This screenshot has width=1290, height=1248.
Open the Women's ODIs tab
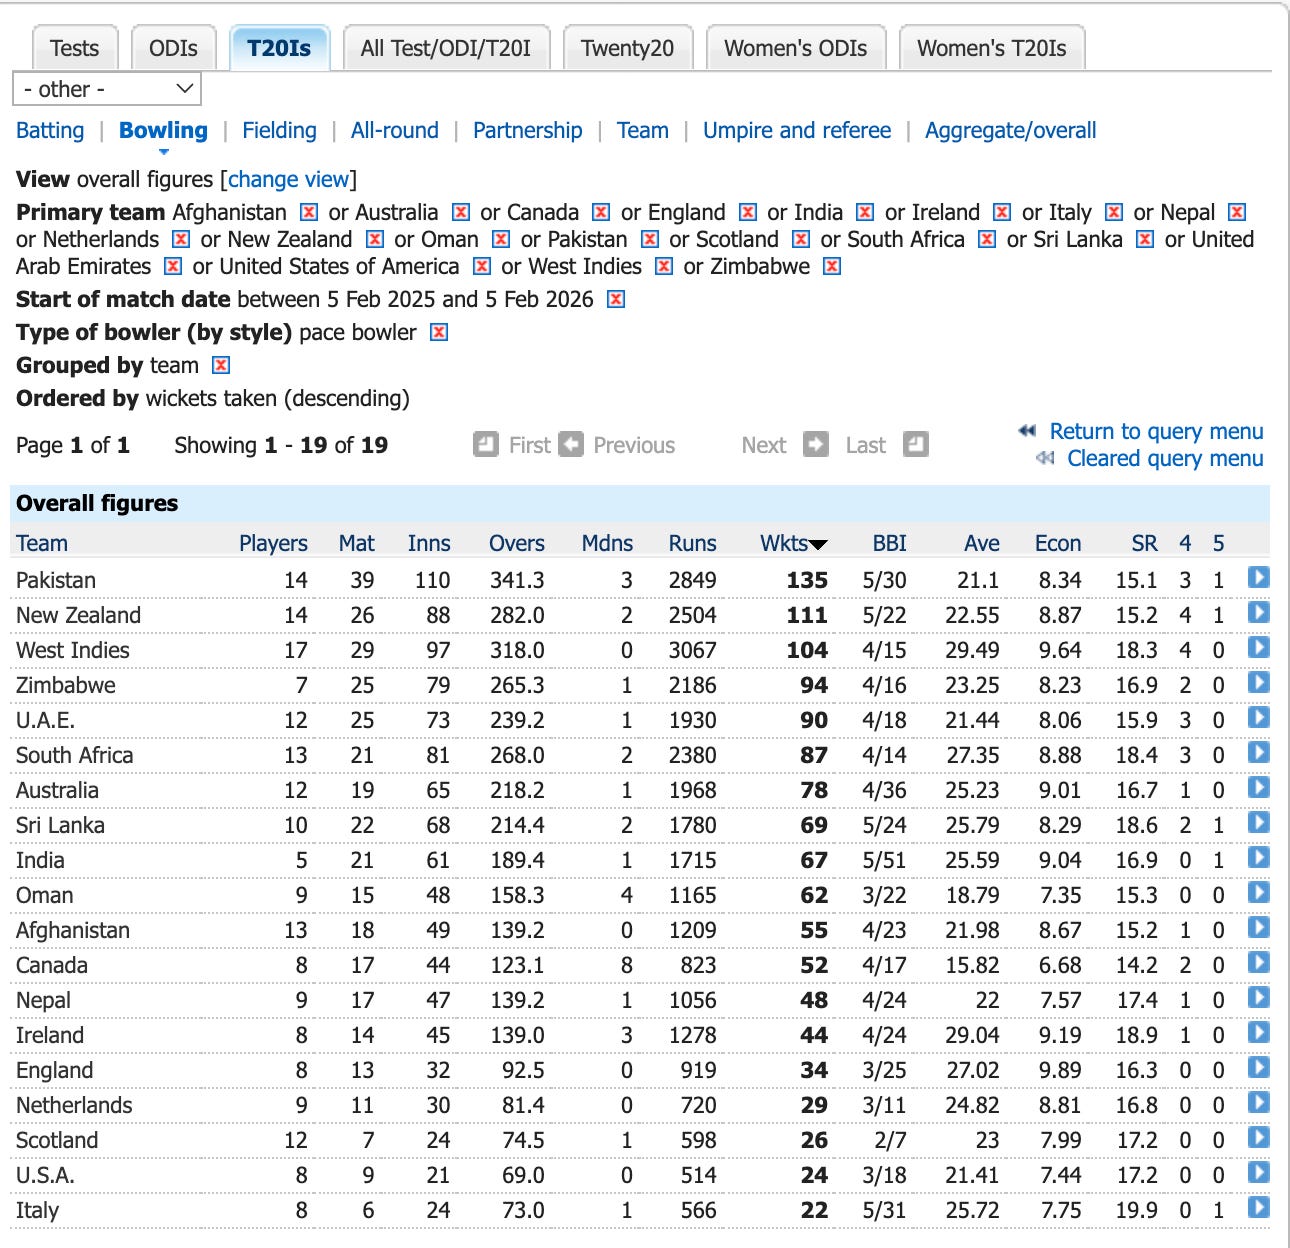point(796,48)
